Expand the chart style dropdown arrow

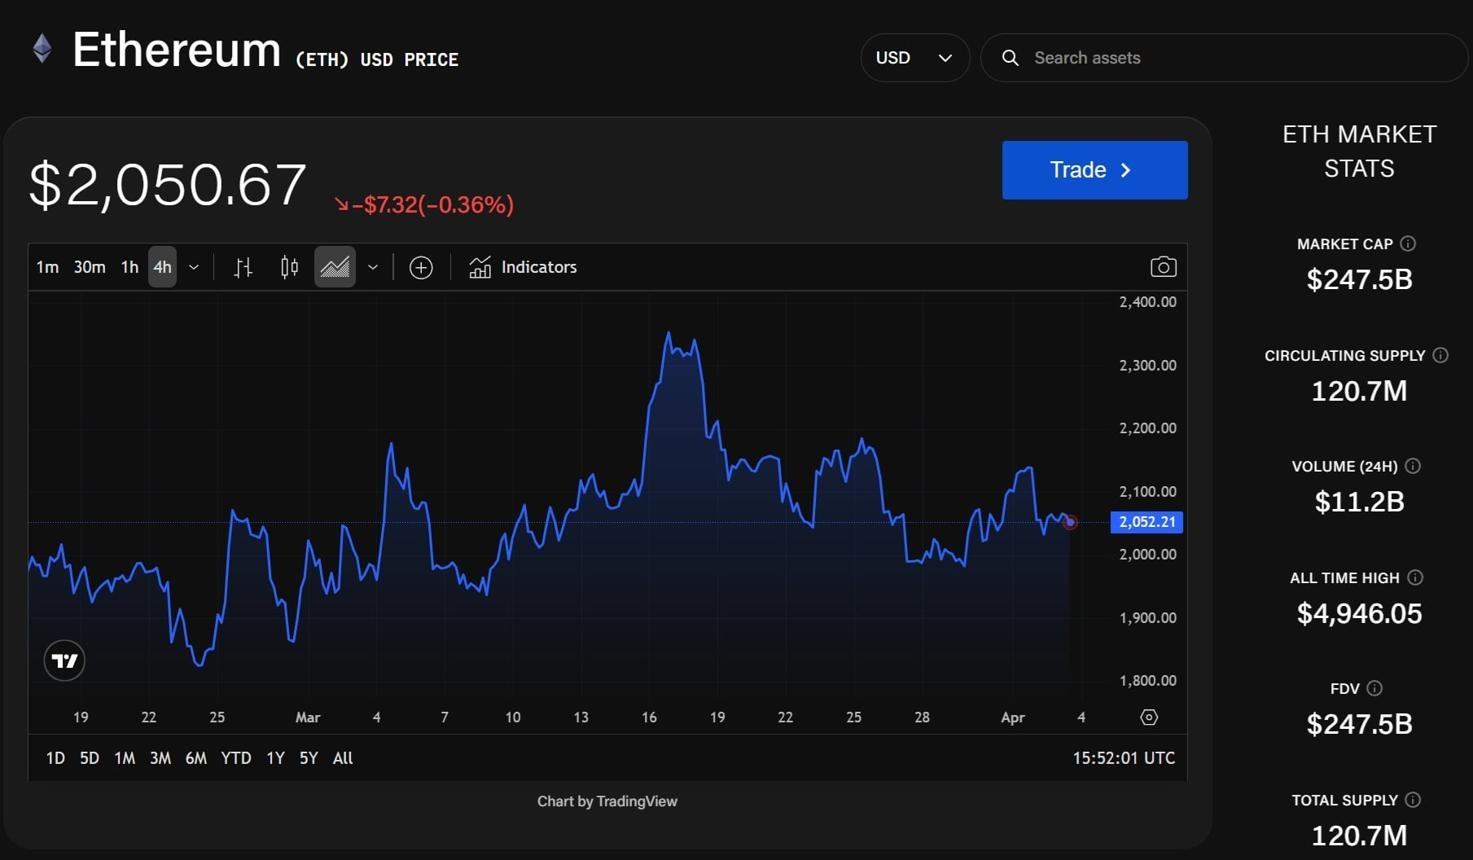pyautogui.click(x=373, y=267)
